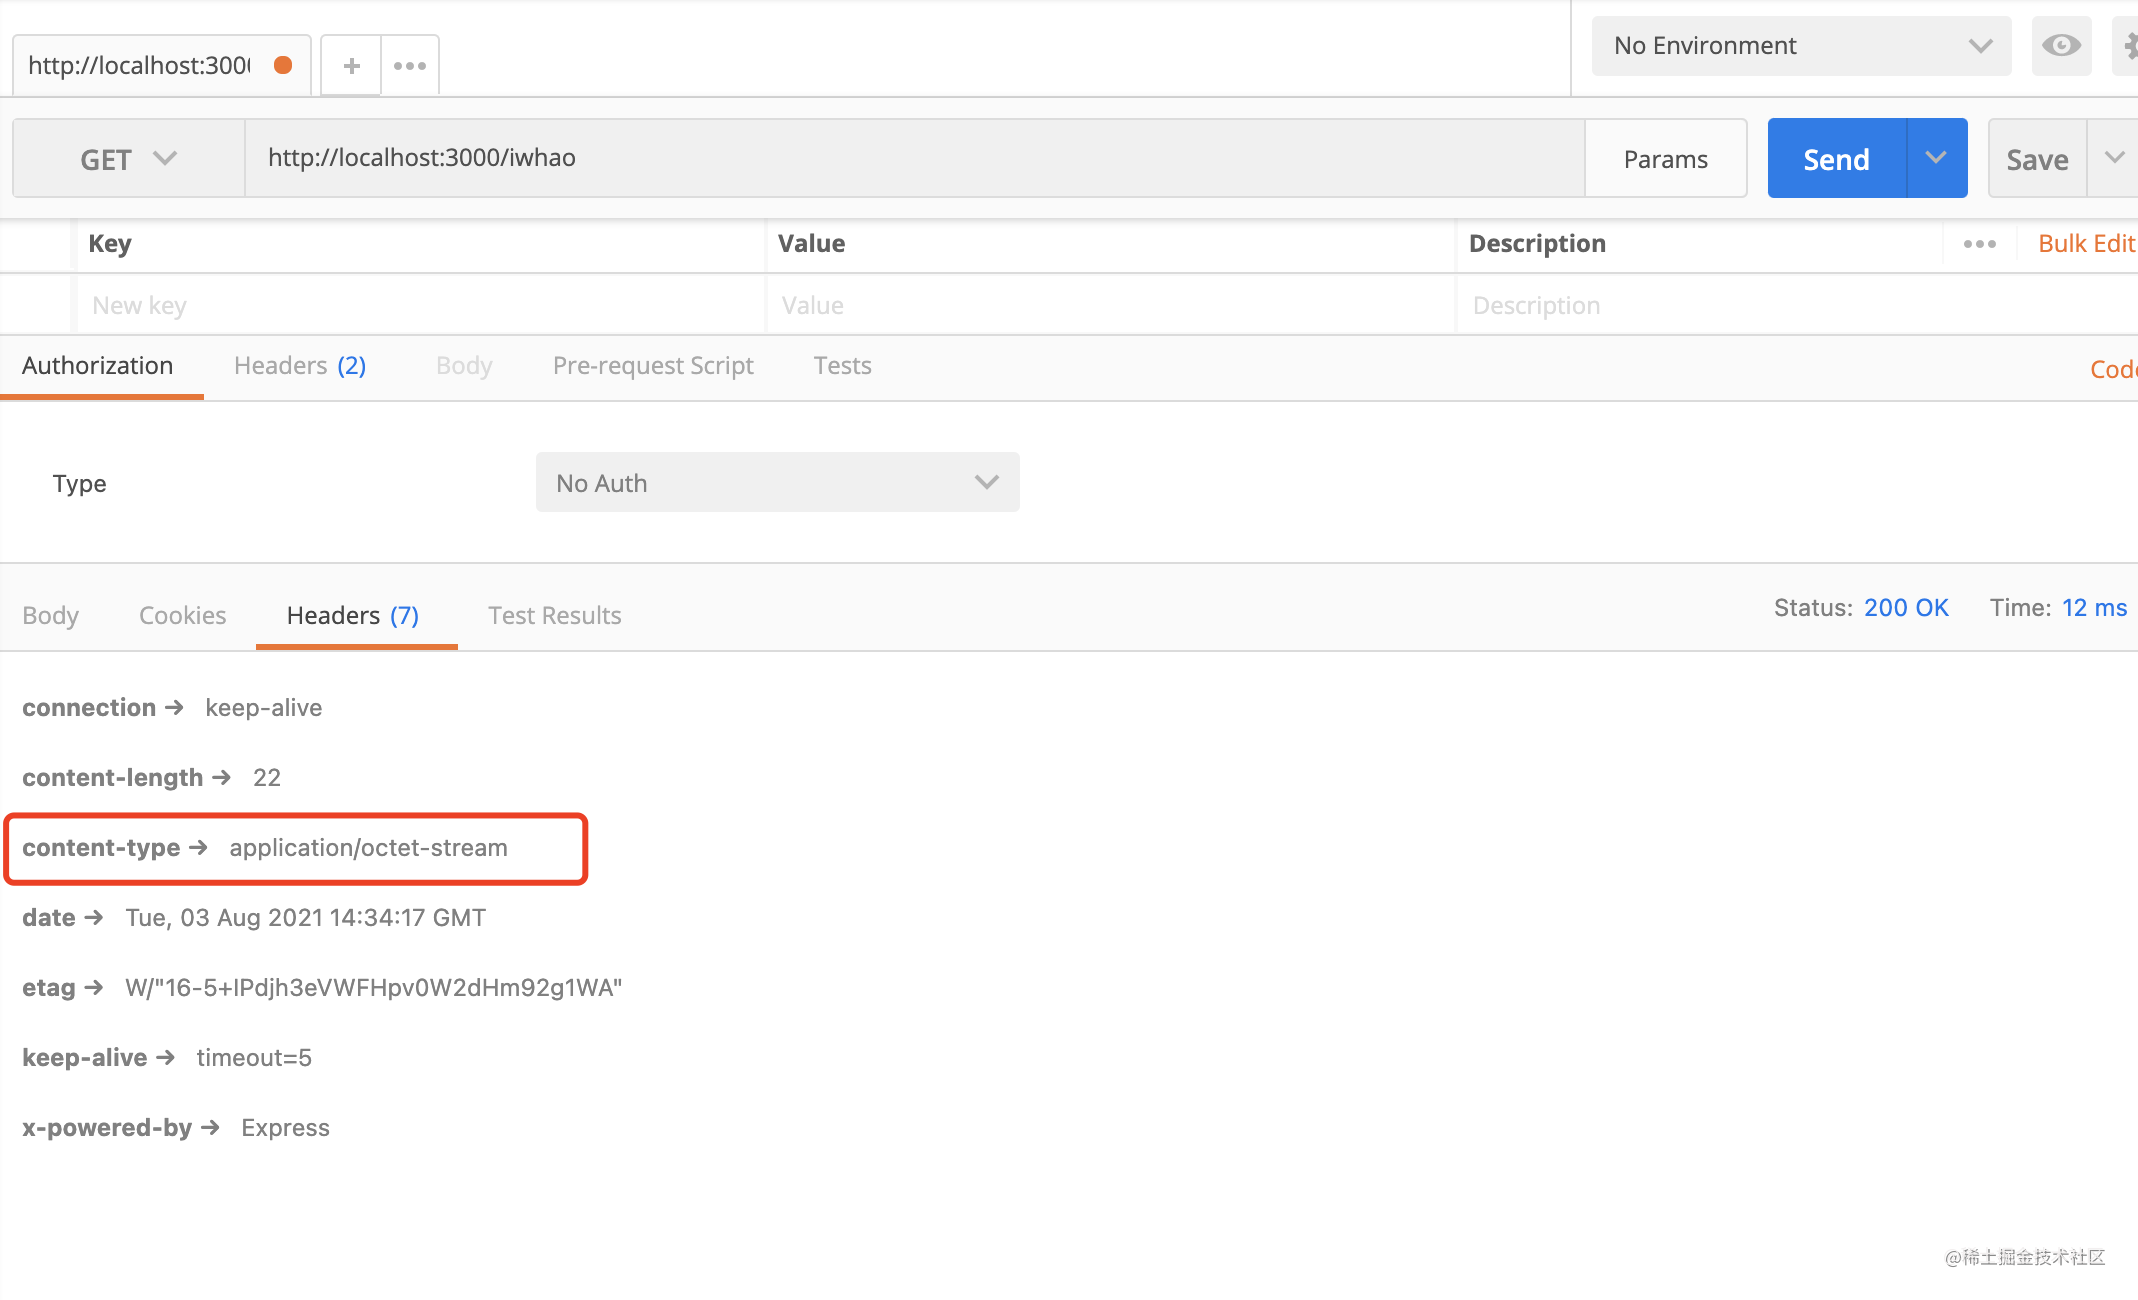Click the request URL input field
Viewport: 2138px width, 1300px height.
(914, 158)
